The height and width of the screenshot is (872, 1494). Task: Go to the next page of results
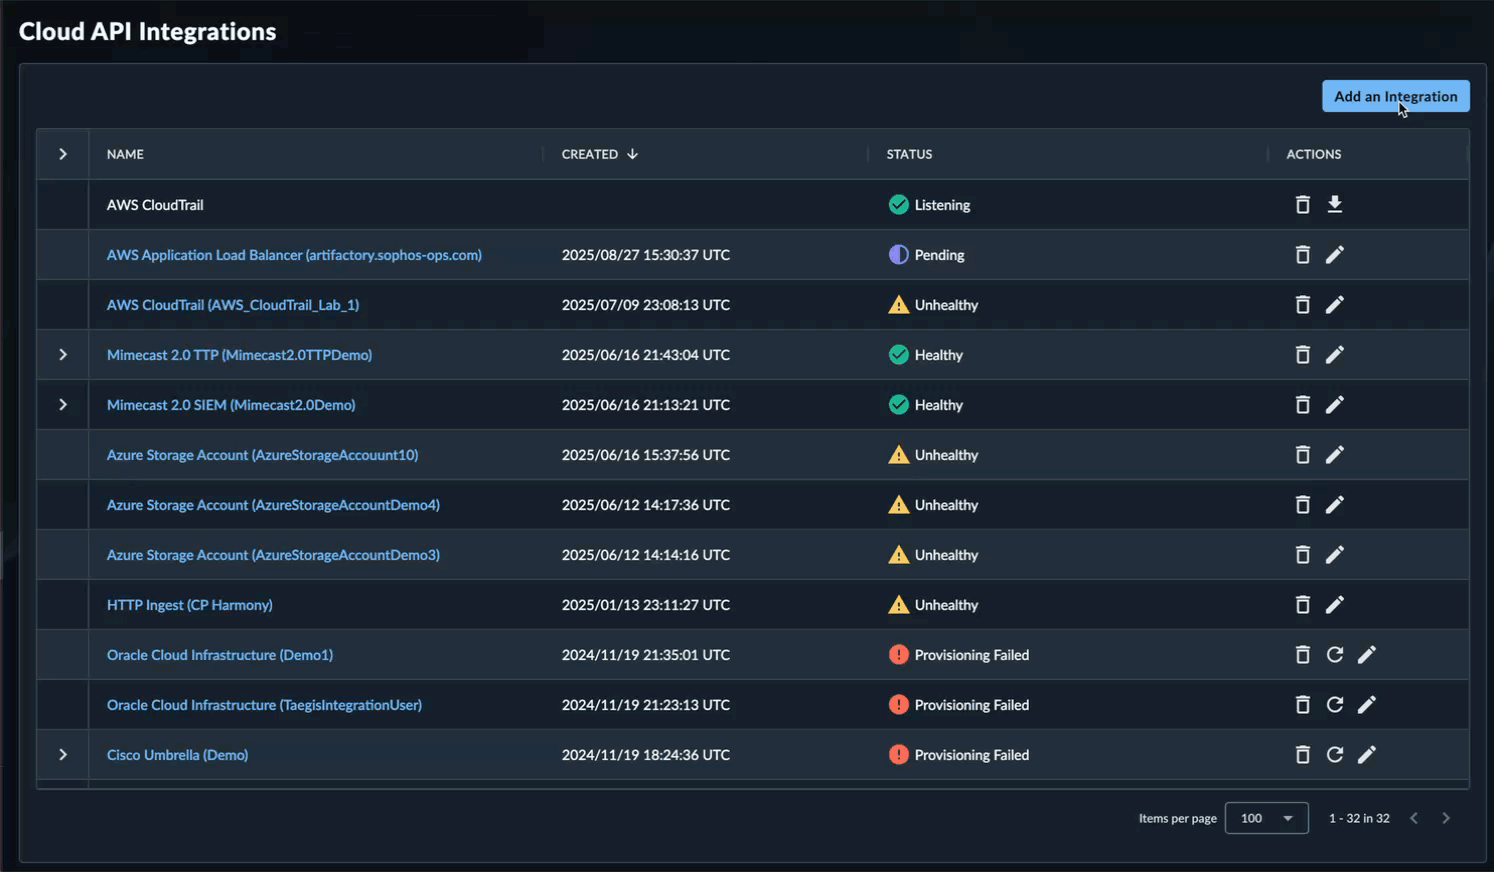(x=1445, y=818)
